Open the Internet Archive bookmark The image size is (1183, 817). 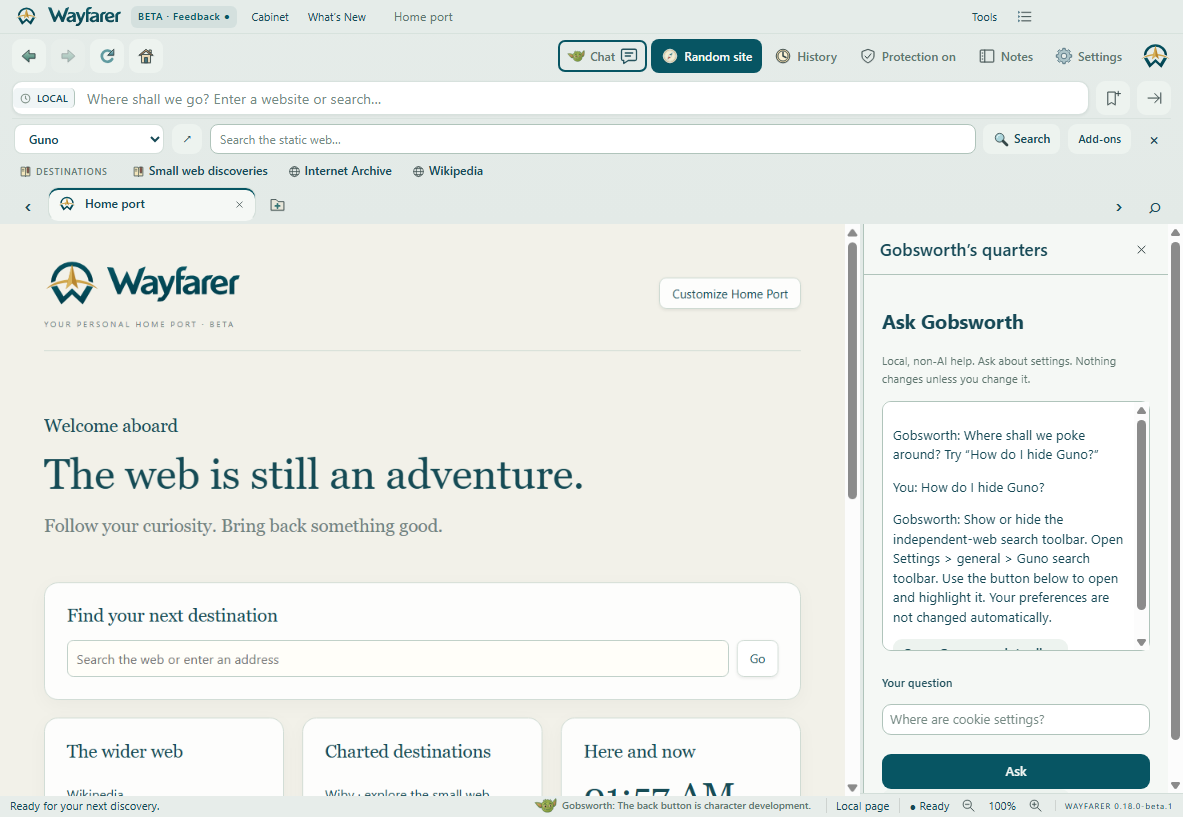point(340,171)
